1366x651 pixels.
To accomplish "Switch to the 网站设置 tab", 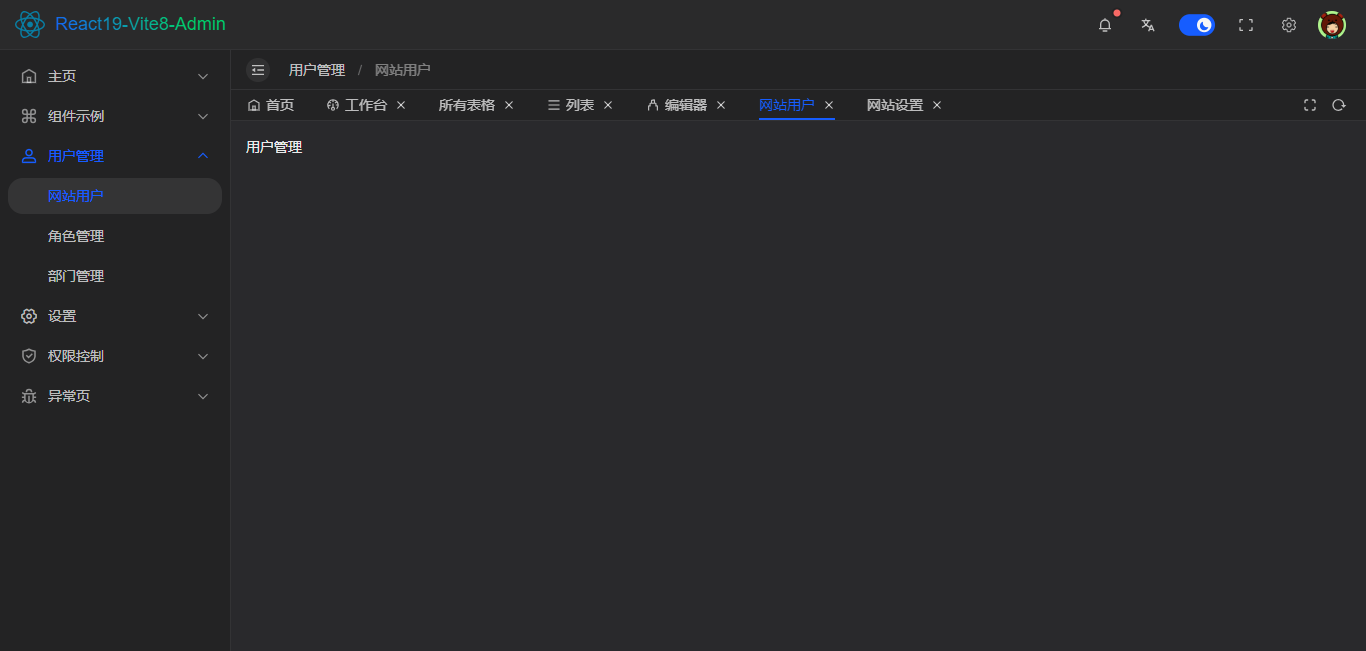I will (x=895, y=105).
